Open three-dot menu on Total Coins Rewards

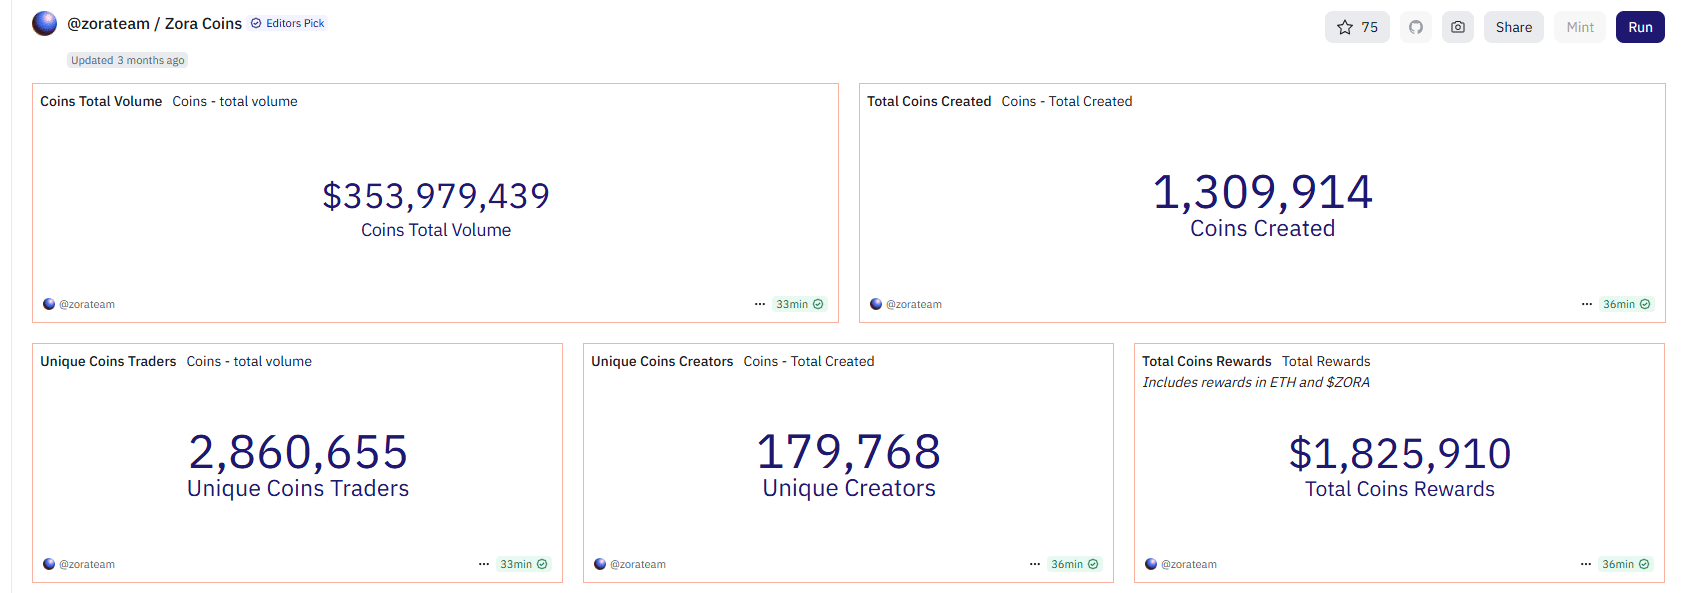pyautogui.click(x=1585, y=564)
